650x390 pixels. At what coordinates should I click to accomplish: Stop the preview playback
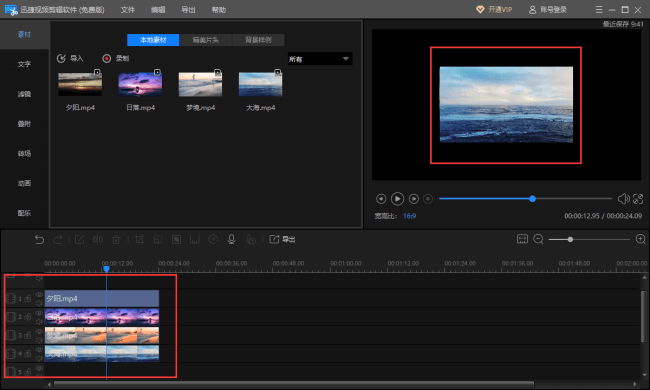coord(428,199)
